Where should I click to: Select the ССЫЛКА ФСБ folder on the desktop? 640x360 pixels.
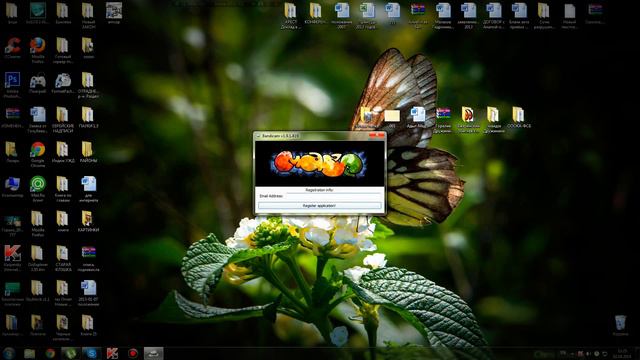(519, 118)
